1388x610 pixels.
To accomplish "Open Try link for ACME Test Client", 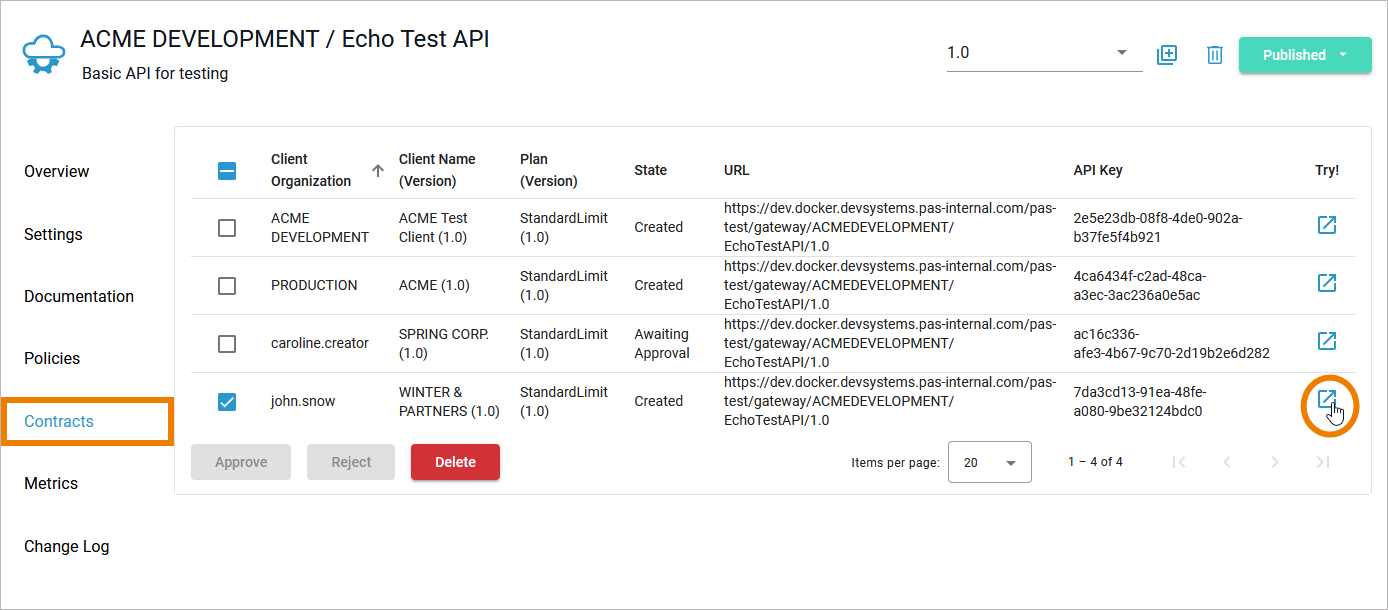I will tap(1327, 225).
